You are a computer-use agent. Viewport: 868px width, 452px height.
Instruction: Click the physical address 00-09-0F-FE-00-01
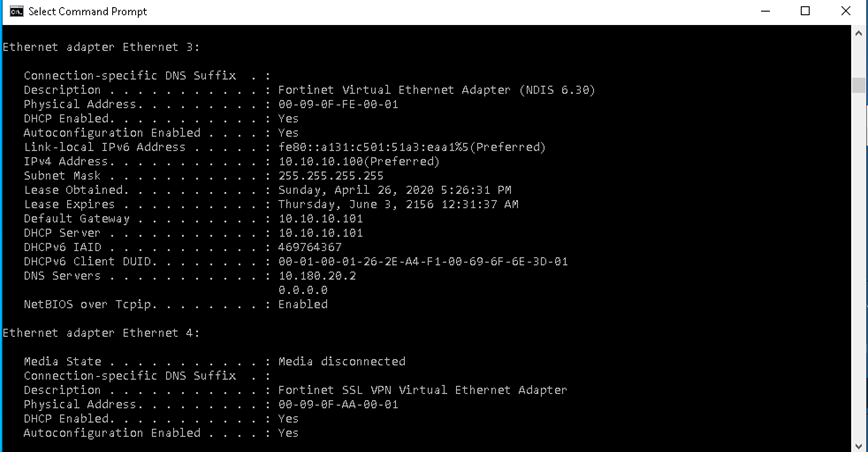[x=338, y=104]
